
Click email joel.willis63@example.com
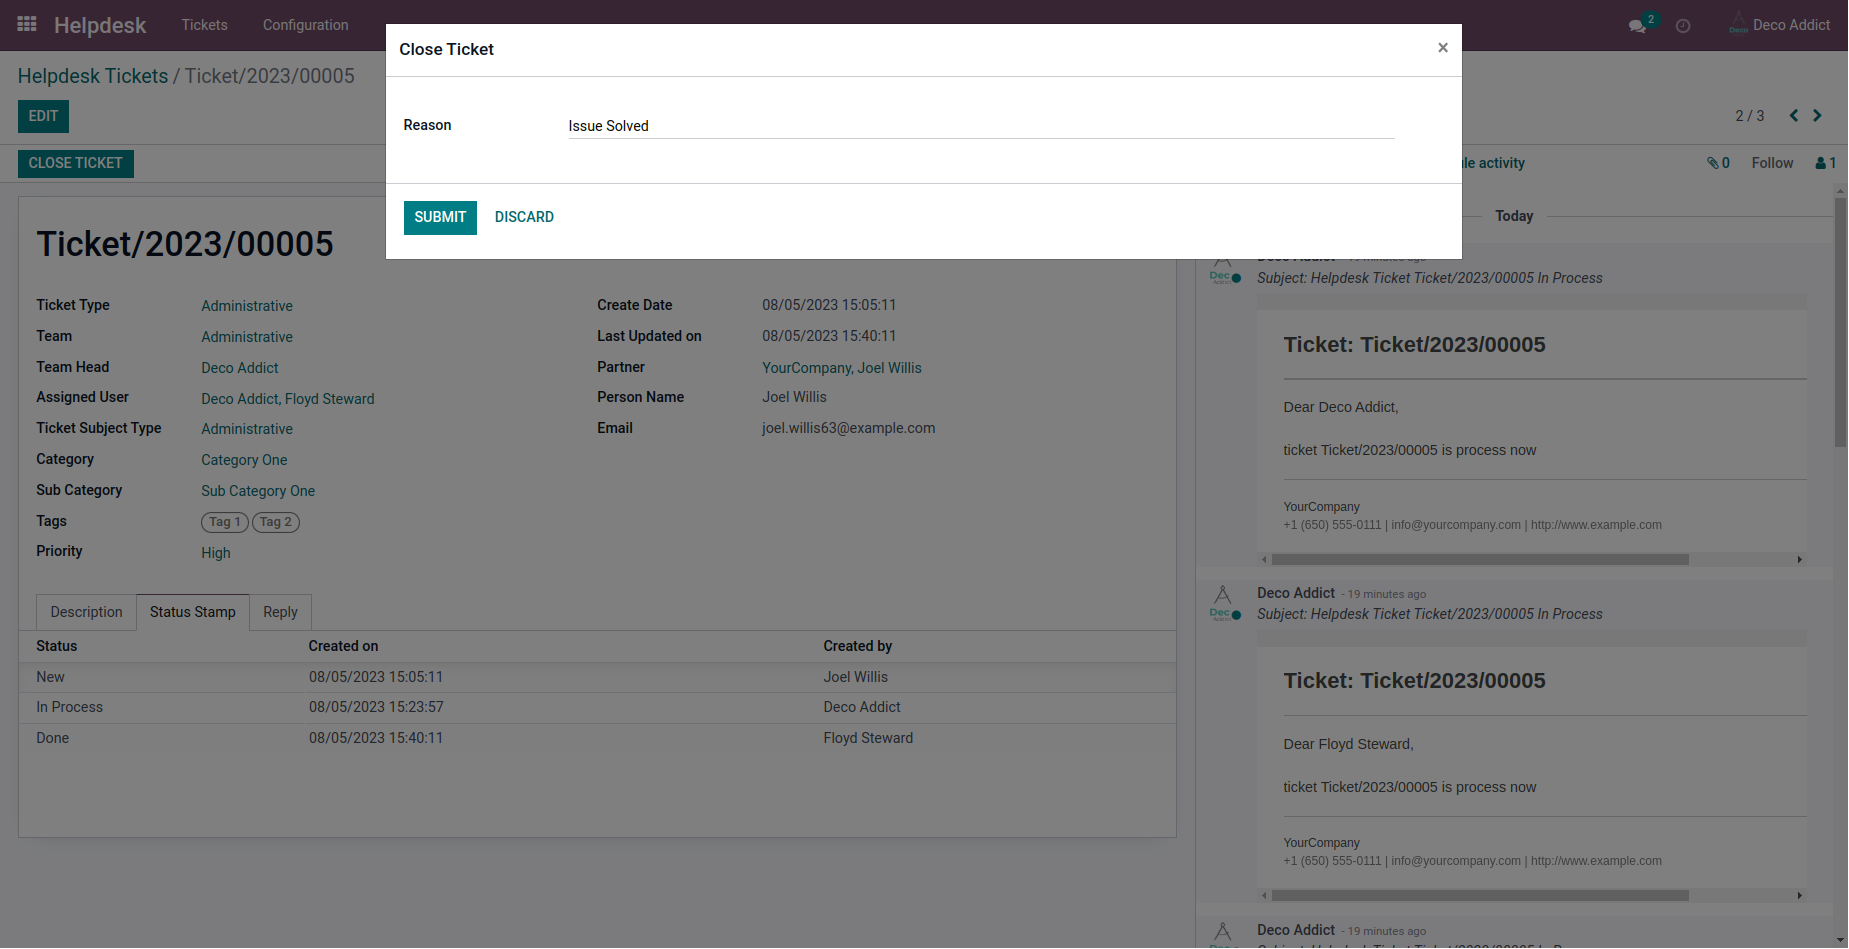[849, 428]
